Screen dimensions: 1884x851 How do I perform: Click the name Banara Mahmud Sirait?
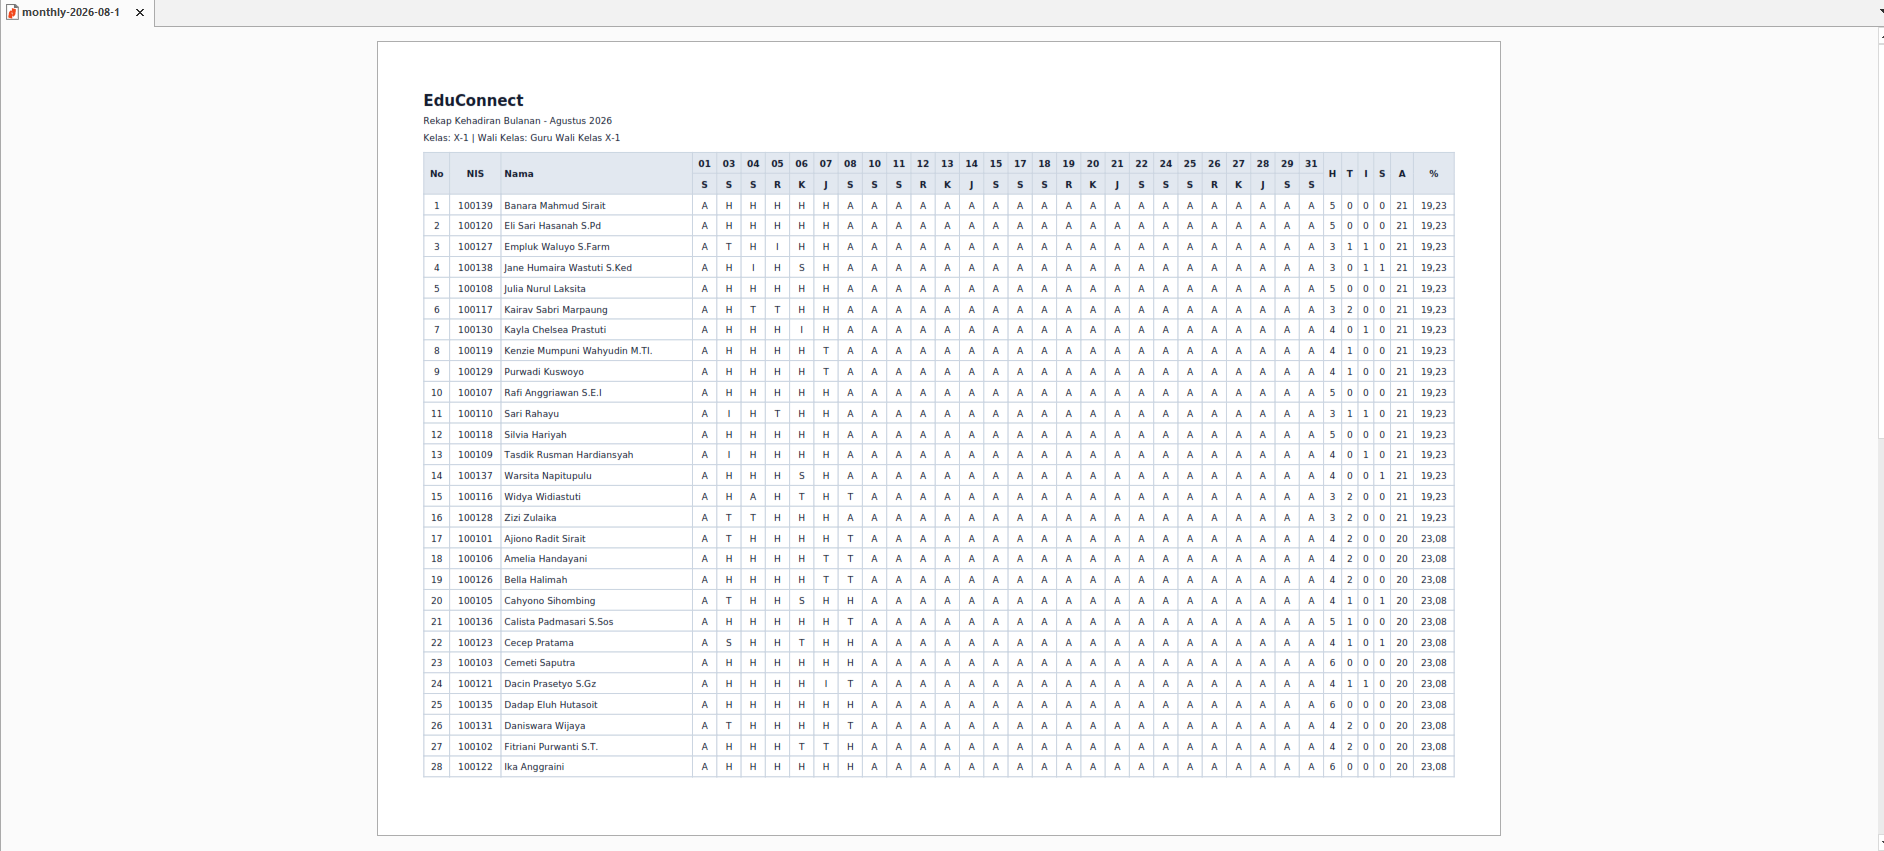[x=554, y=206]
